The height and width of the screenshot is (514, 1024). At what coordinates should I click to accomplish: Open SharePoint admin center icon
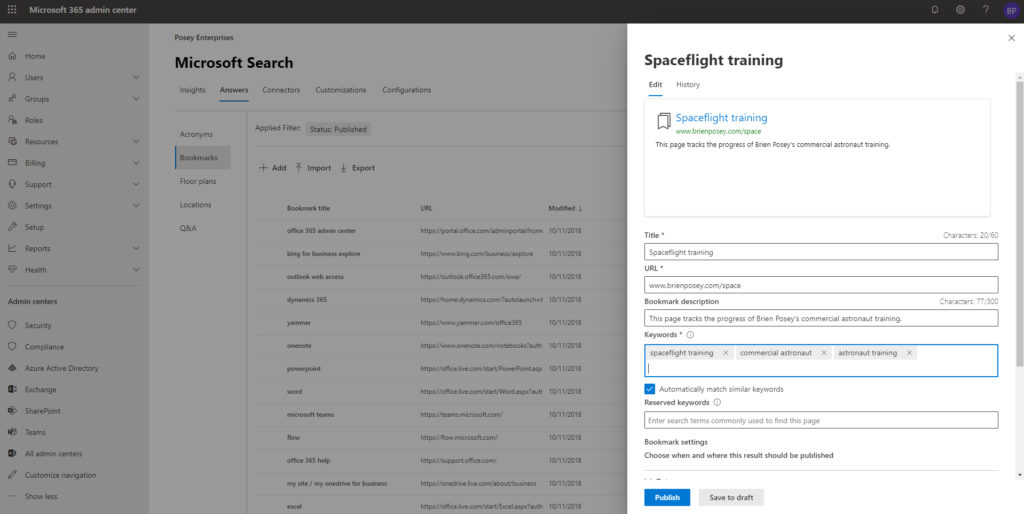pyautogui.click(x=12, y=411)
